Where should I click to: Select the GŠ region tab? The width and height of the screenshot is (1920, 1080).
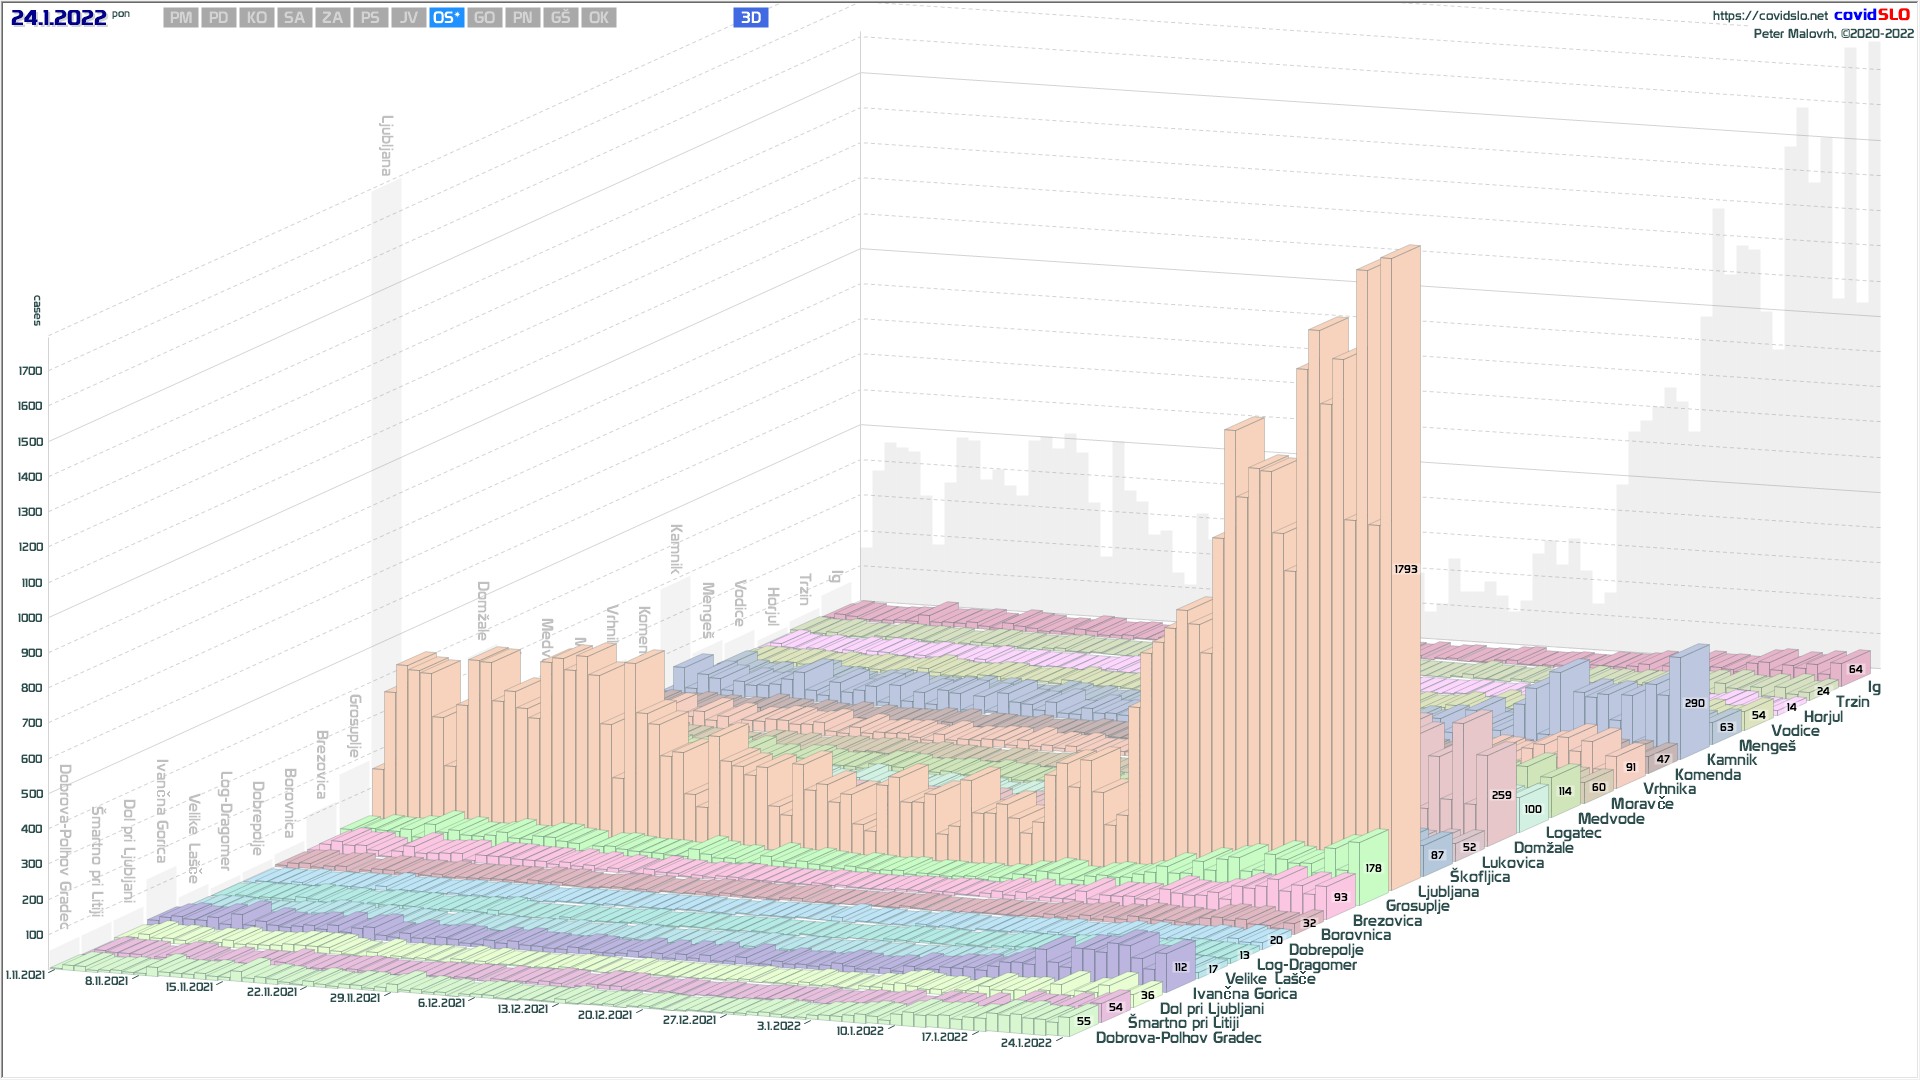coord(560,18)
